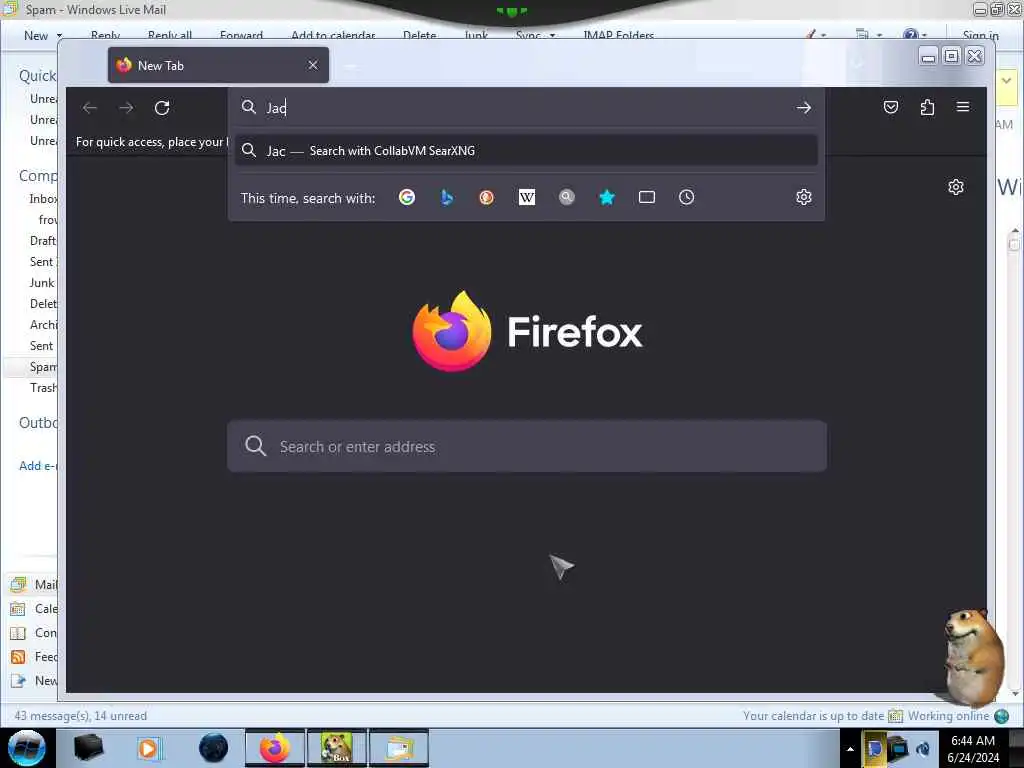Open Calendar view in Live Mail sidebar
1024x768 pixels.
[34, 609]
